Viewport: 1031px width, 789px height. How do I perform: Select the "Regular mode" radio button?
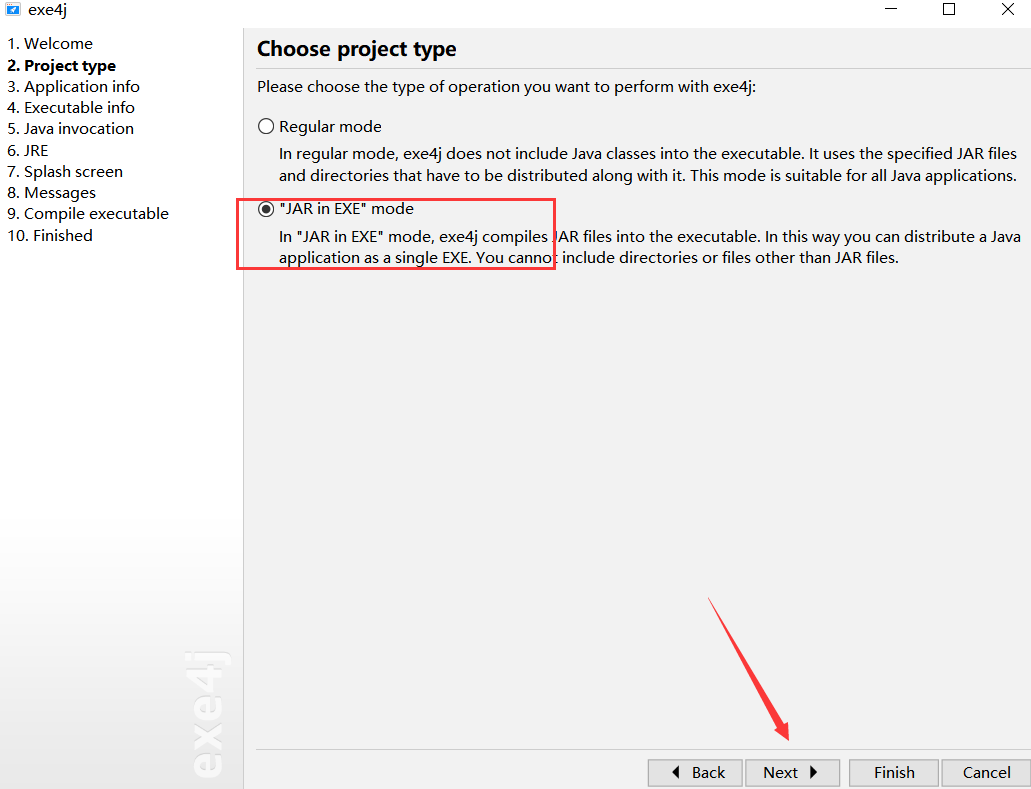point(265,126)
